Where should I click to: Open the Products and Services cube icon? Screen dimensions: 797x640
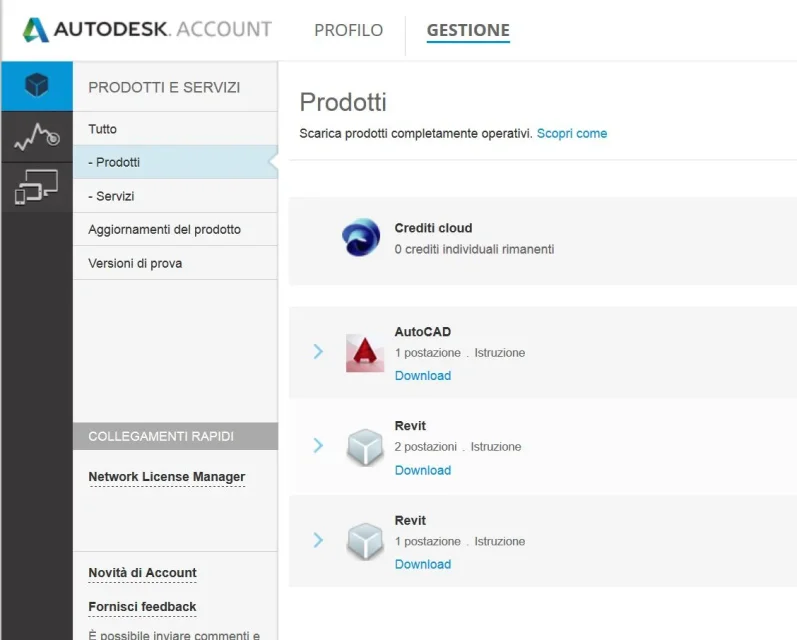coord(37,86)
